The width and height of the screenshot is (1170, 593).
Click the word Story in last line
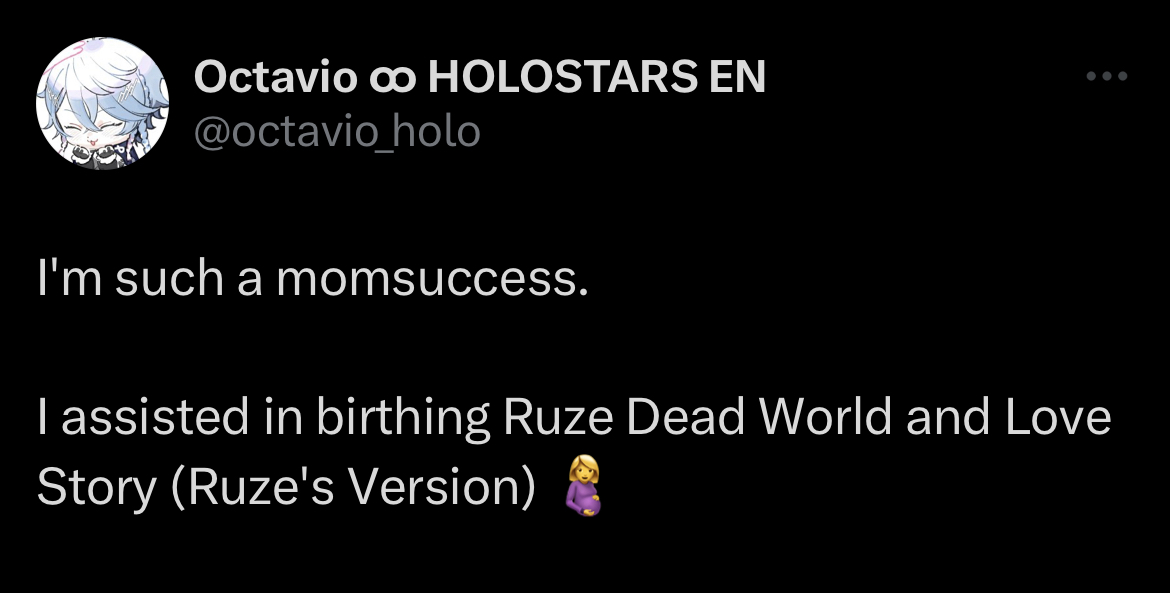pos(97,488)
